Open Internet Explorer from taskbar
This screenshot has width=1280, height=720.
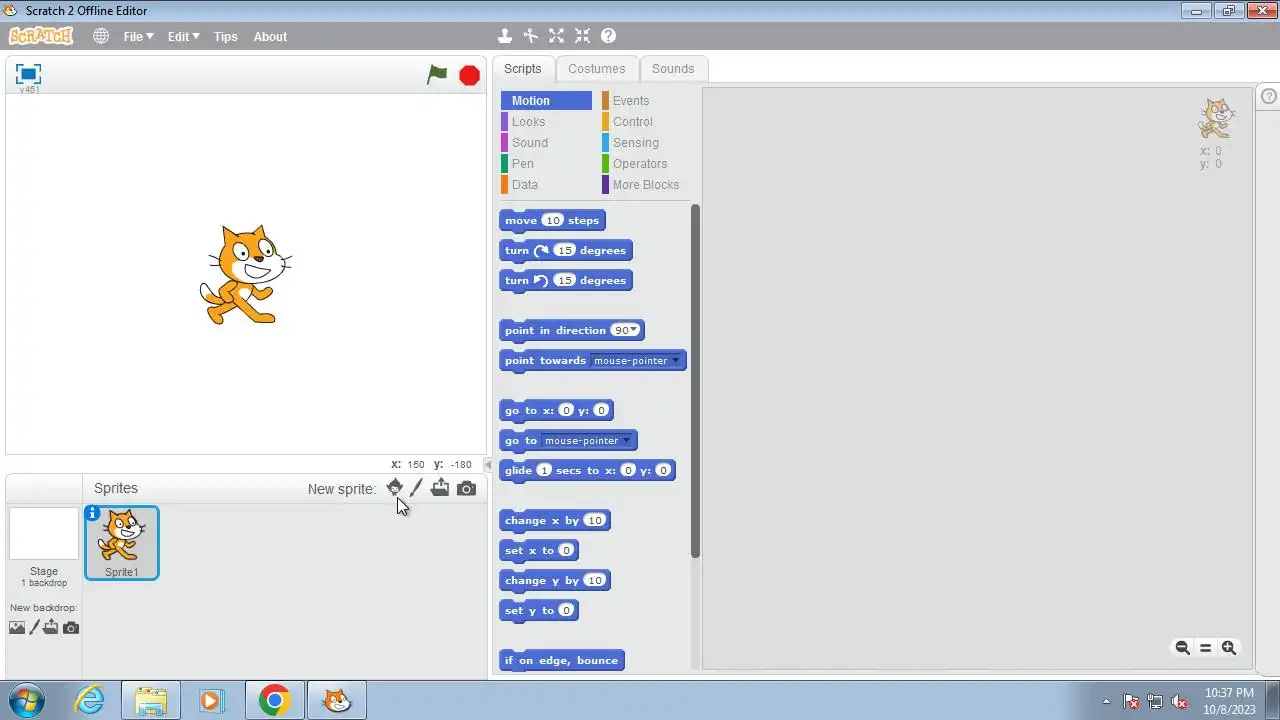[90, 700]
